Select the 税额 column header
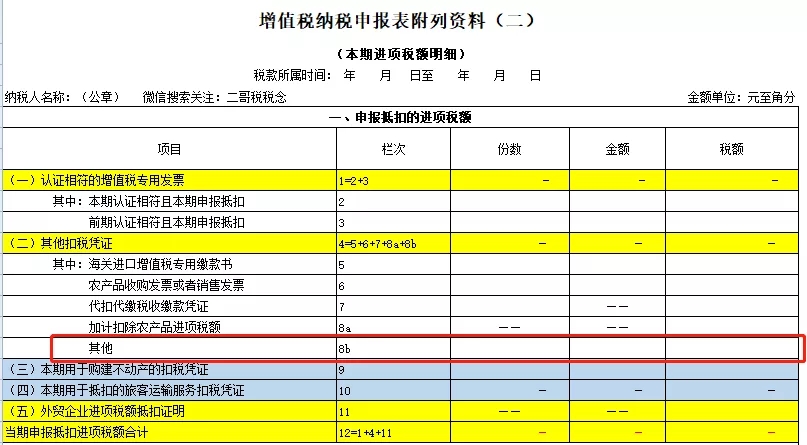Screen dimensions: 807x445 (732, 149)
